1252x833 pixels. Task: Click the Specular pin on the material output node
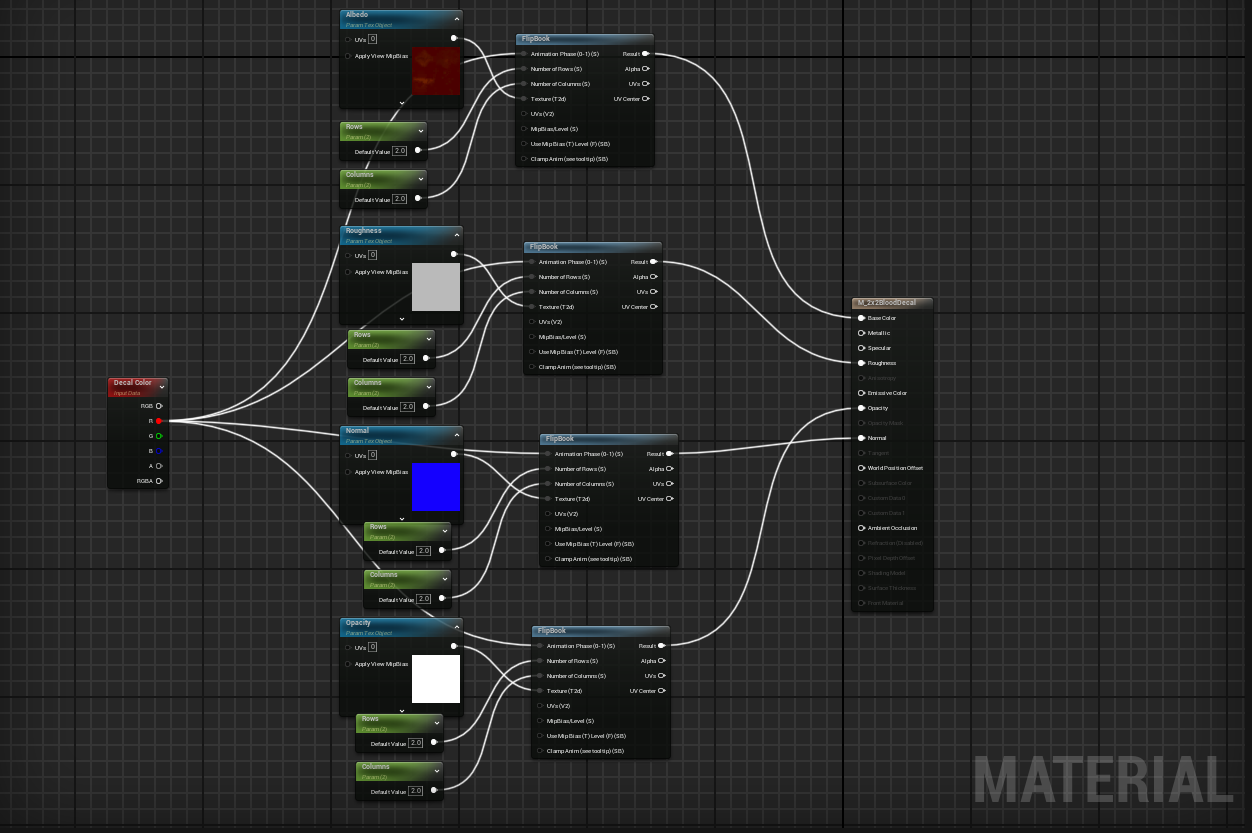click(861, 348)
